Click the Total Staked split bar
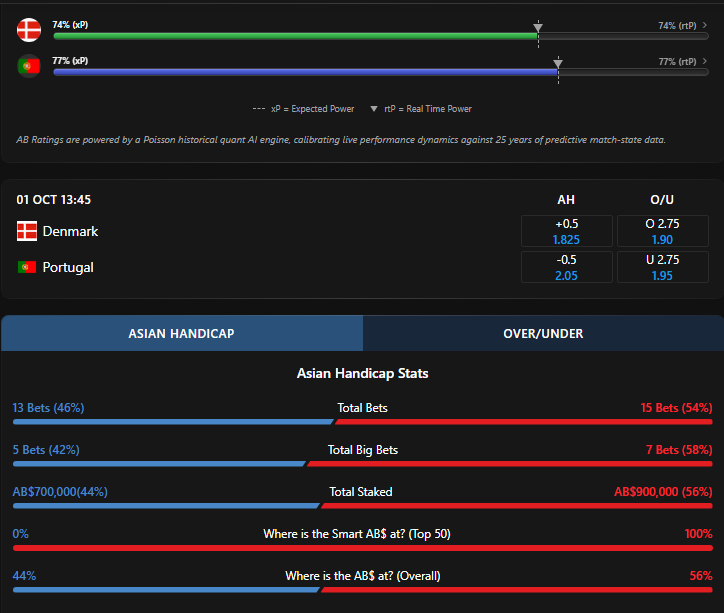This screenshot has width=724, height=613. [362, 506]
